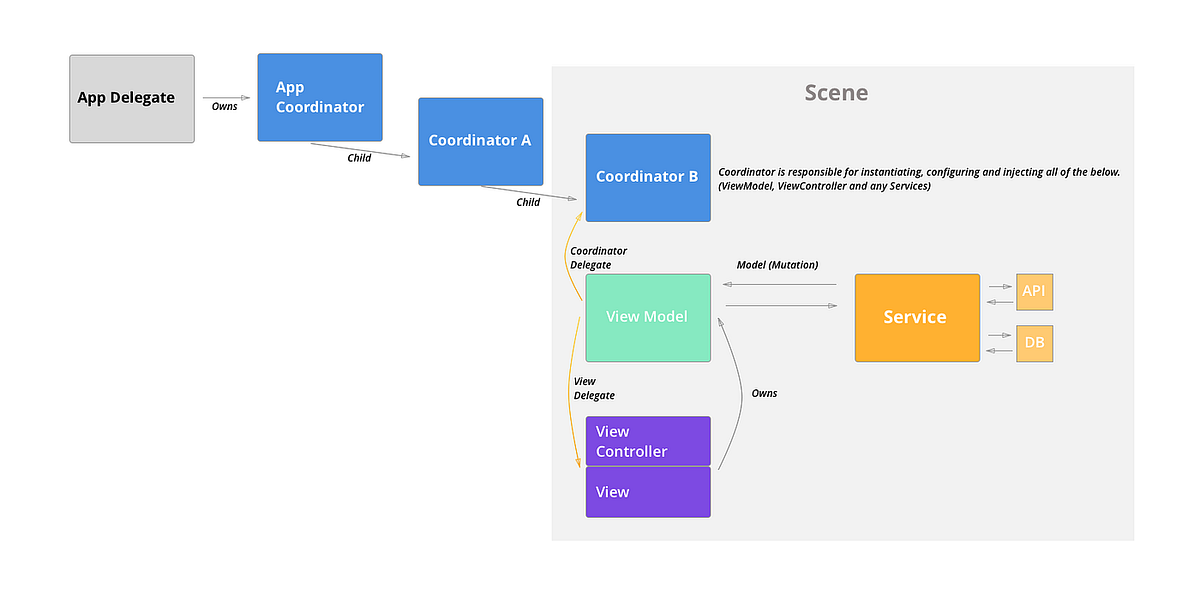
Task: Select the Owns label near View Controller
Action: (764, 393)
